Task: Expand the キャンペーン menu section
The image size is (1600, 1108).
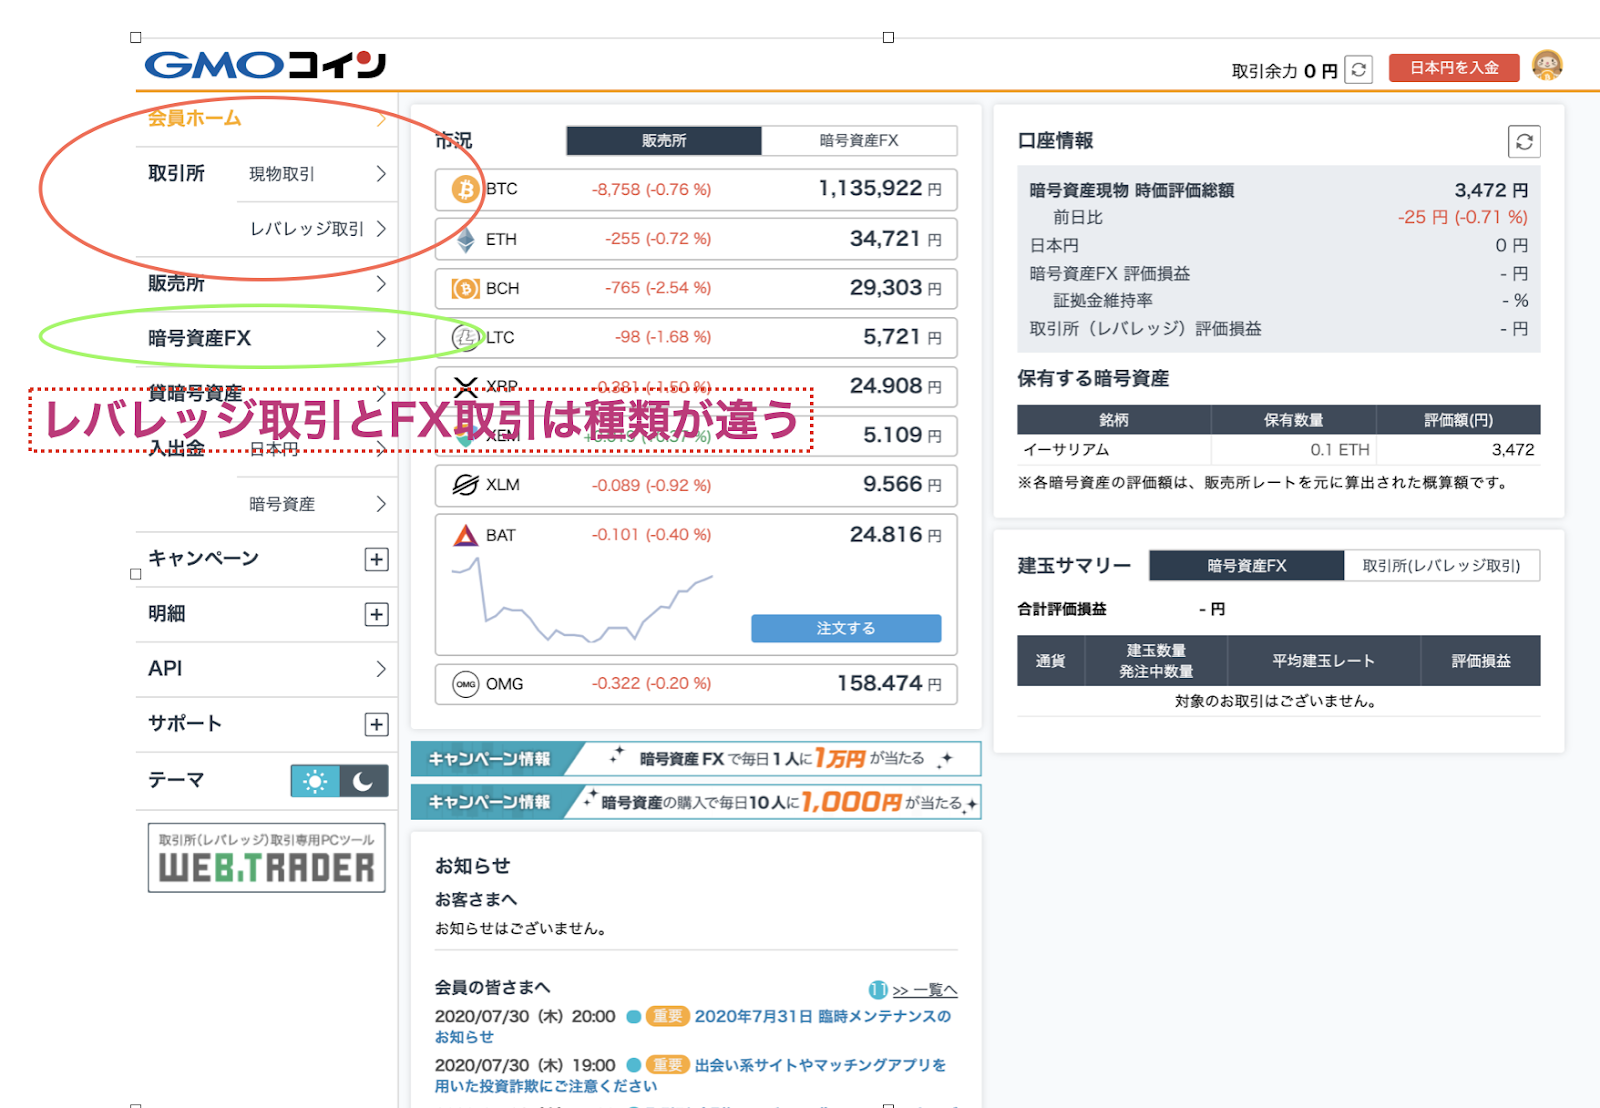Action: (376, 559)
